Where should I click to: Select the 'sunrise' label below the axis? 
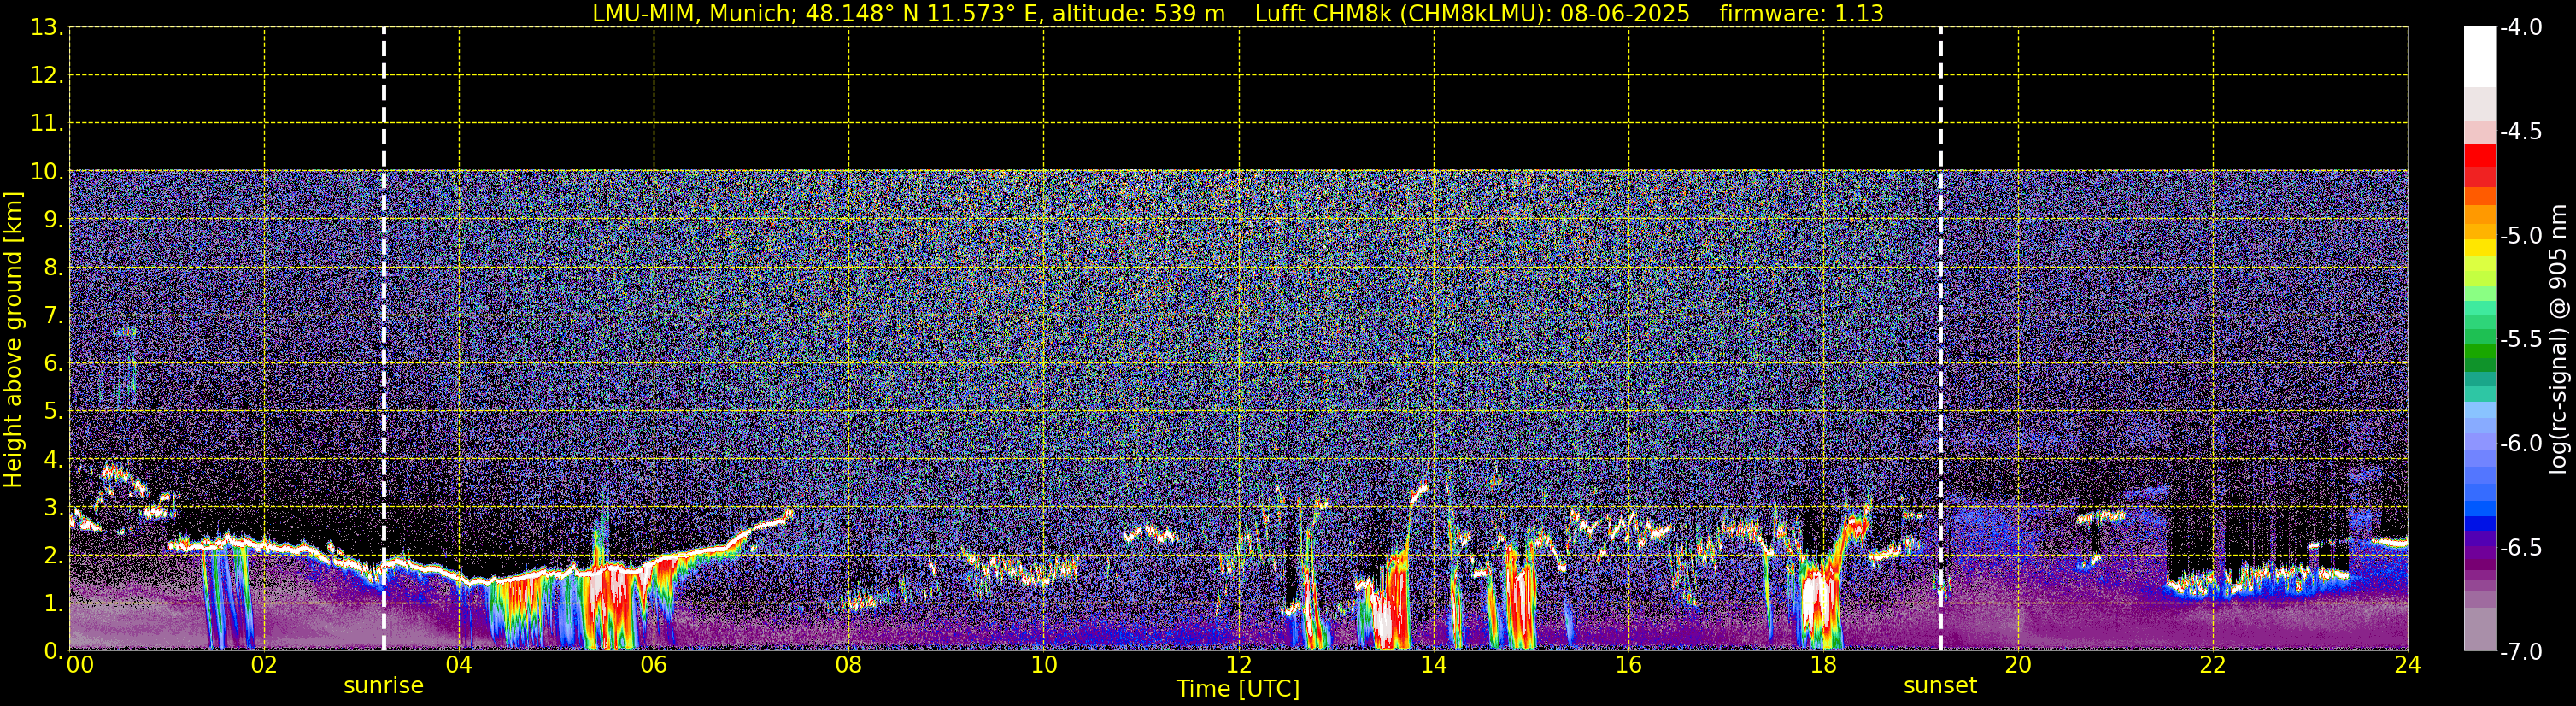click(x=383, y=686)
